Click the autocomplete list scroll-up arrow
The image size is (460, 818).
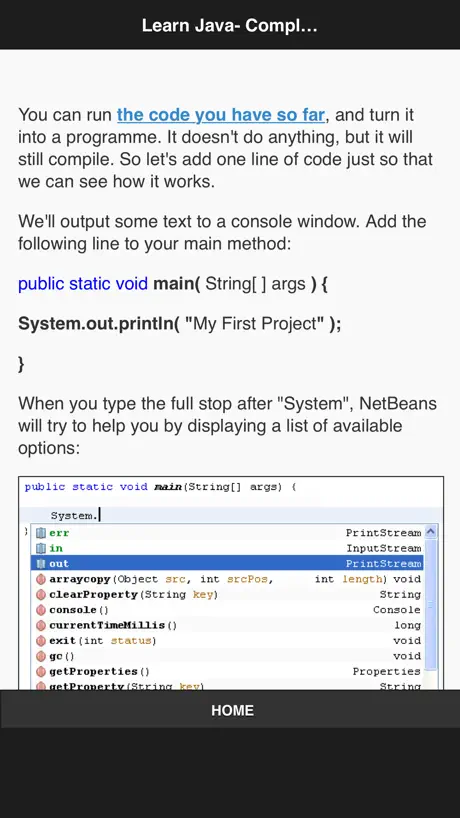[x=431, y=532]
